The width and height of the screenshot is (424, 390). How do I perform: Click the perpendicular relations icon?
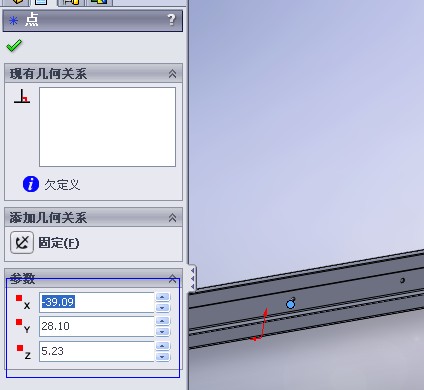click(22, 96)
